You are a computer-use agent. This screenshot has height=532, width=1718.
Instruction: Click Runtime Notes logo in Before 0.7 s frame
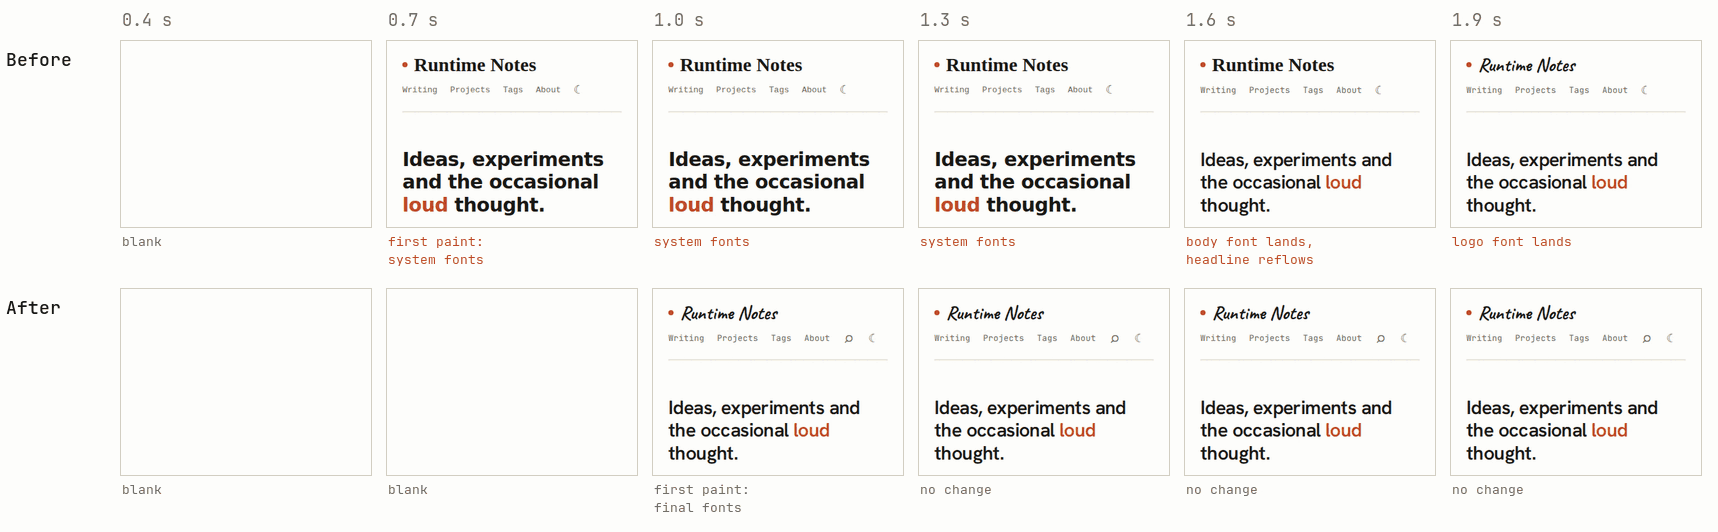click(x=475, y=65)
